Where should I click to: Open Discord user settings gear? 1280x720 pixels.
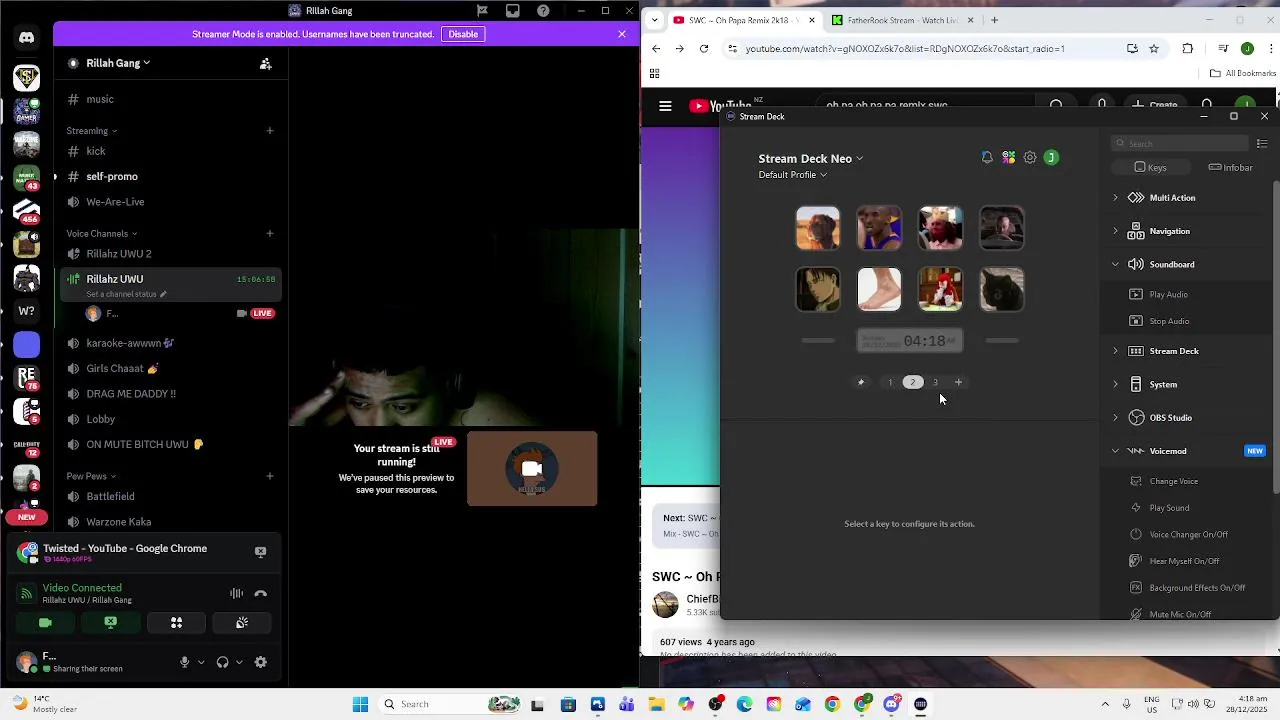[261, 662]
